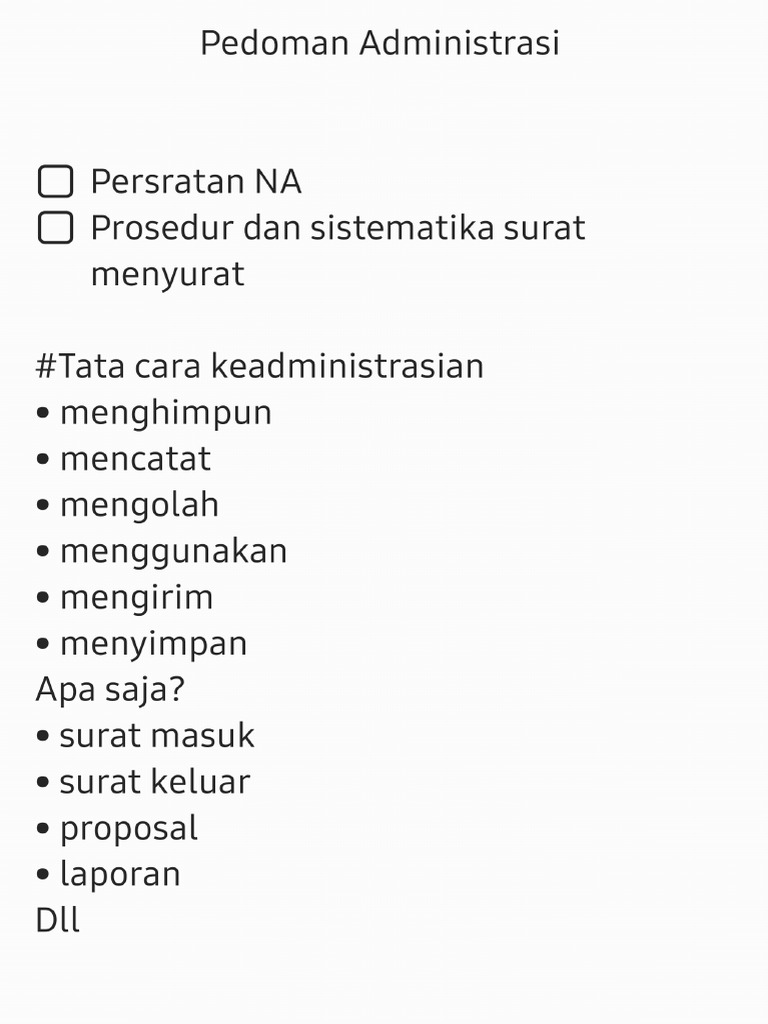Viewport: 768px width, 1024px height.
Task: Select the proposal bullet line
Action: (x=117, y=829)
